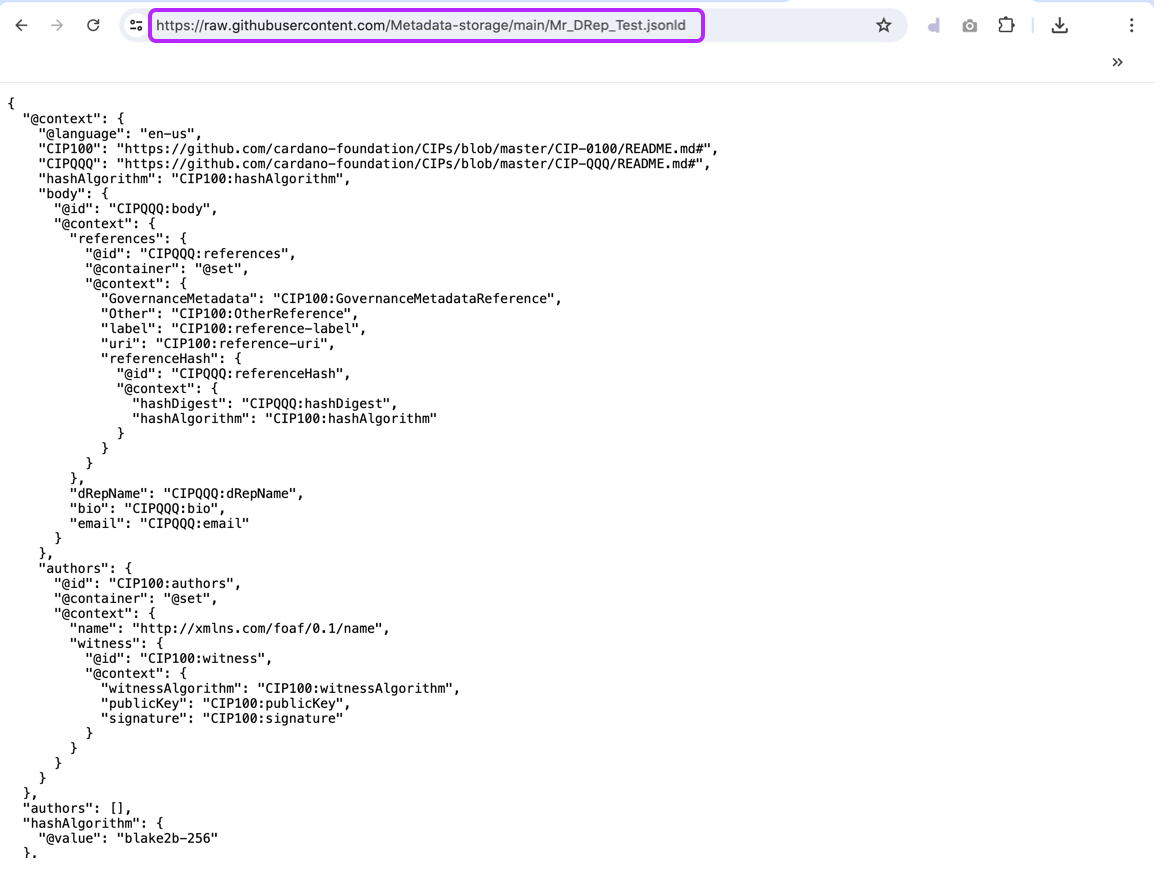Click the "GovernanceMetadata" key text
1156x890 pixels.
pos(178,299)
